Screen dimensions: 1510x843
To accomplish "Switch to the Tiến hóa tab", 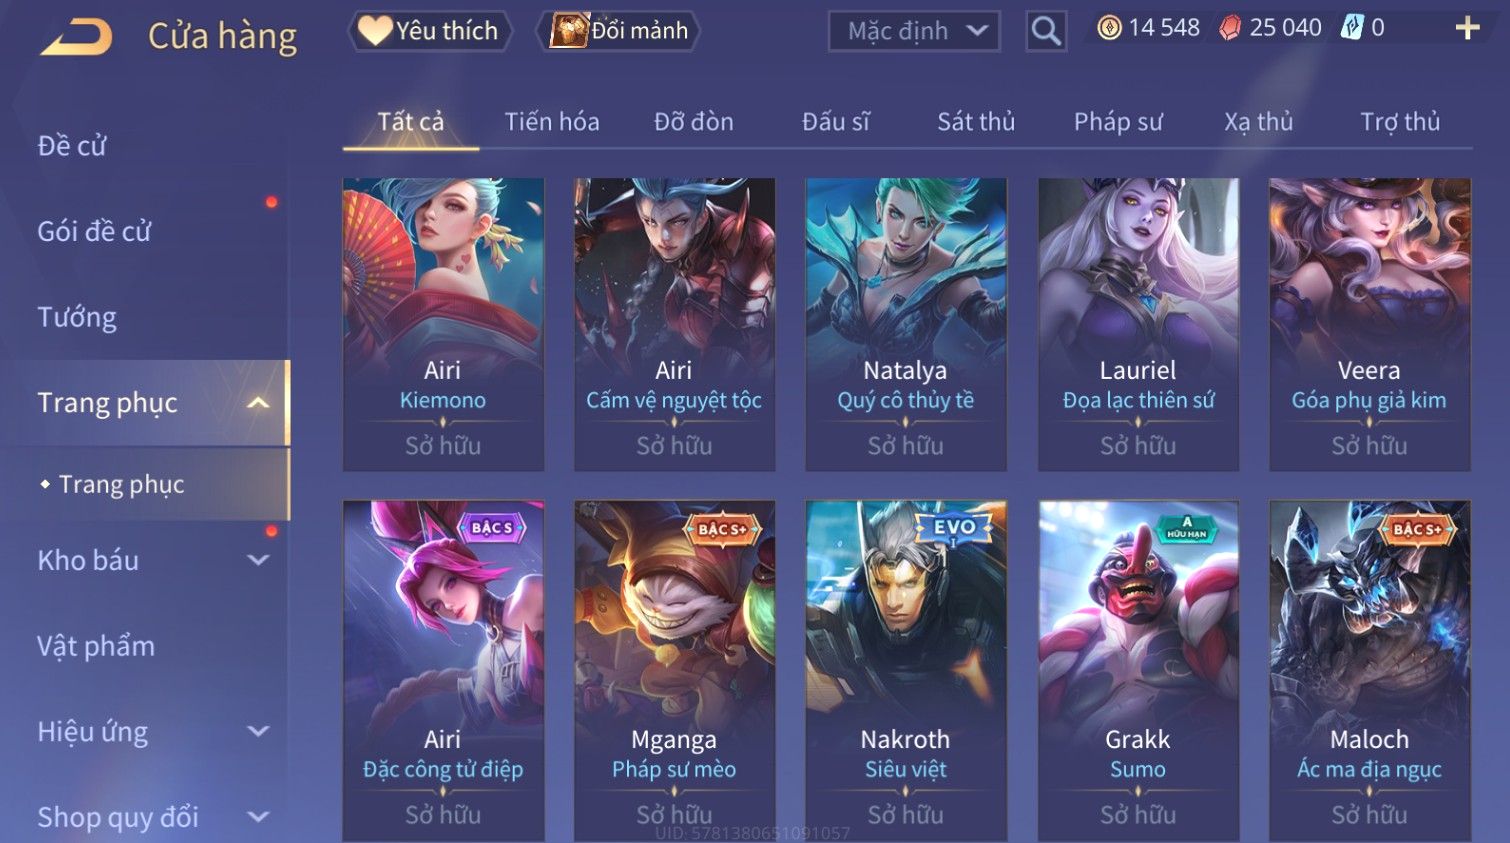I will 552,122.
